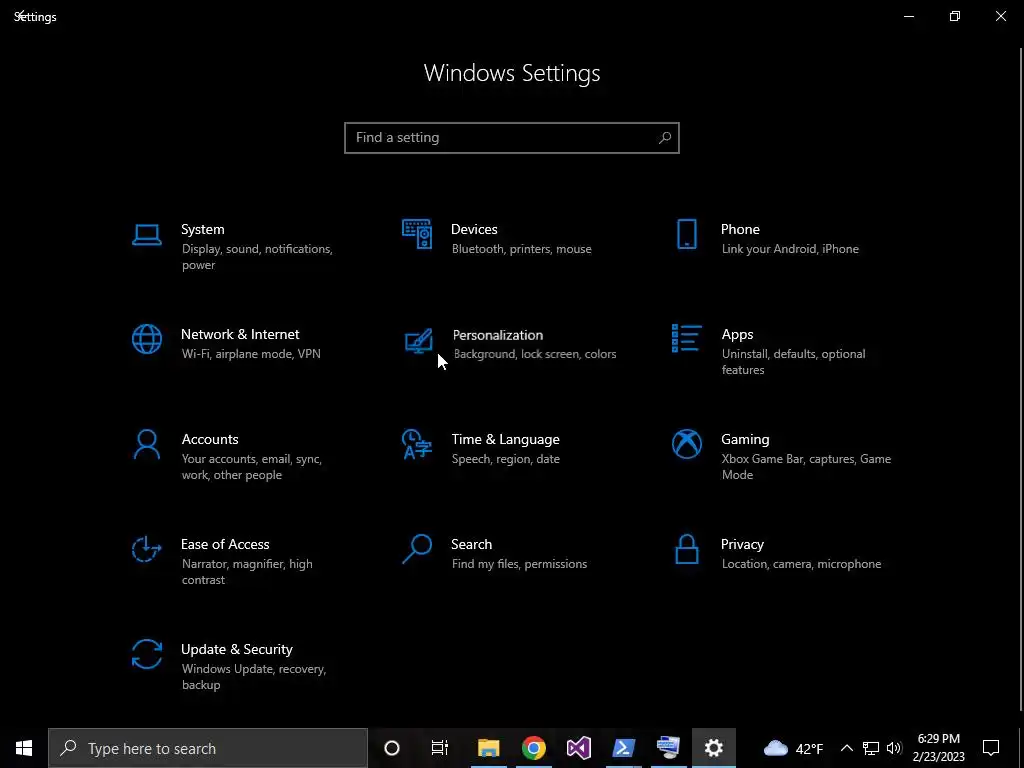Open the clock showing 6:29 PM
Screen dimensions: 1024x768
point(938,748)
